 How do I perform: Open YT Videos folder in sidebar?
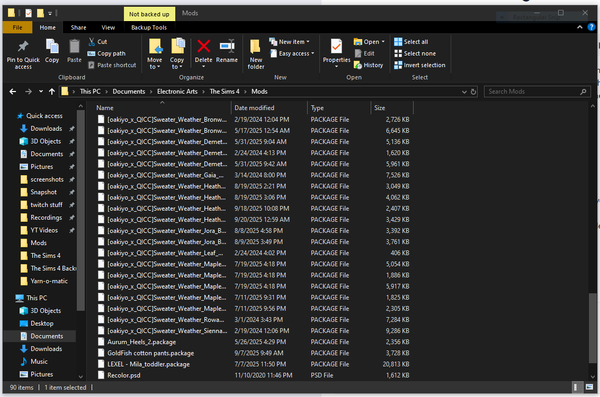pyautogui.click(x=44, y=230)
